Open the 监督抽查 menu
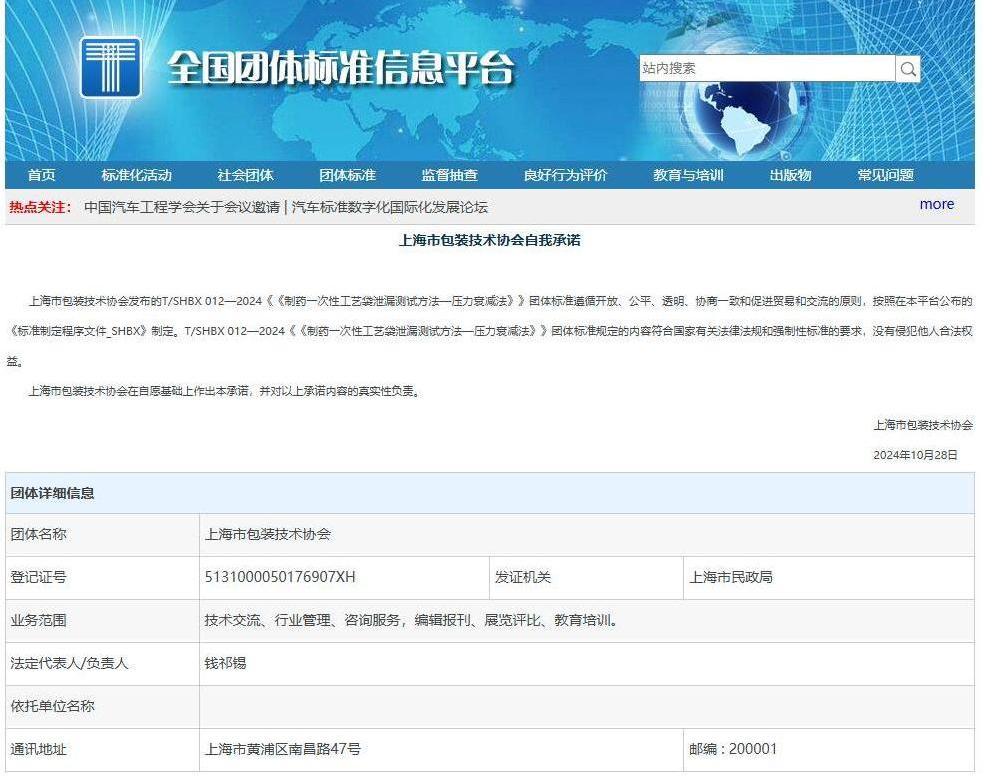This screenshot has height=777, width=984. coord(449,175)
